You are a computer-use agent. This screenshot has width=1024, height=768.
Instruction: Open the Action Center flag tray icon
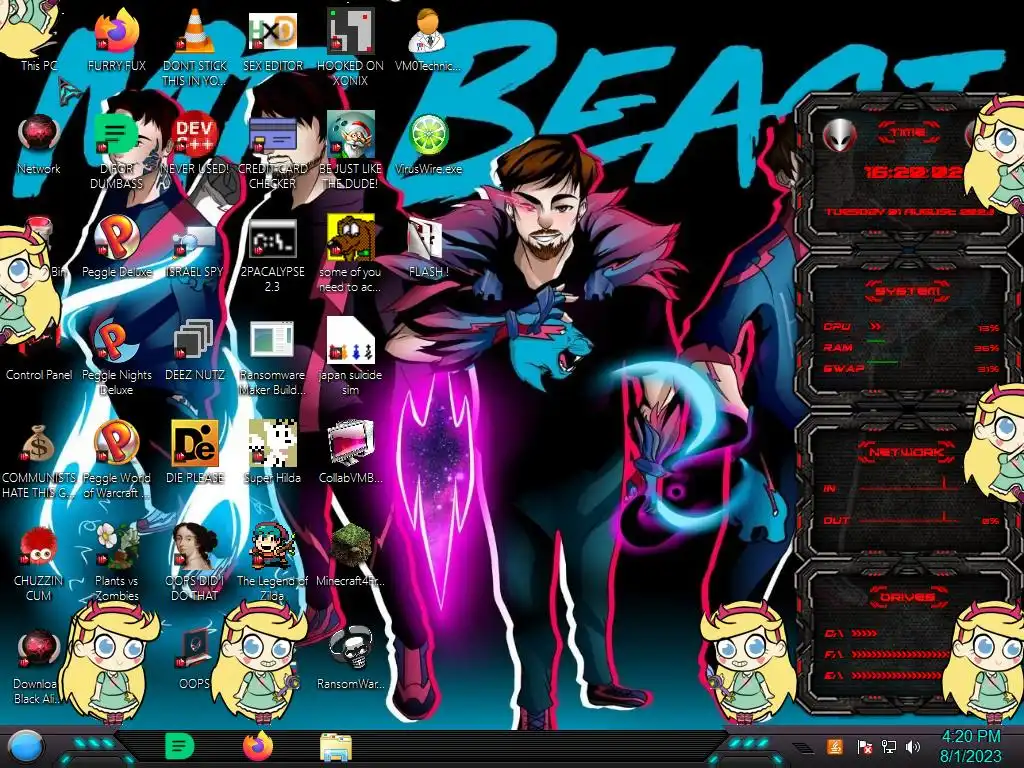coord(865,747)
